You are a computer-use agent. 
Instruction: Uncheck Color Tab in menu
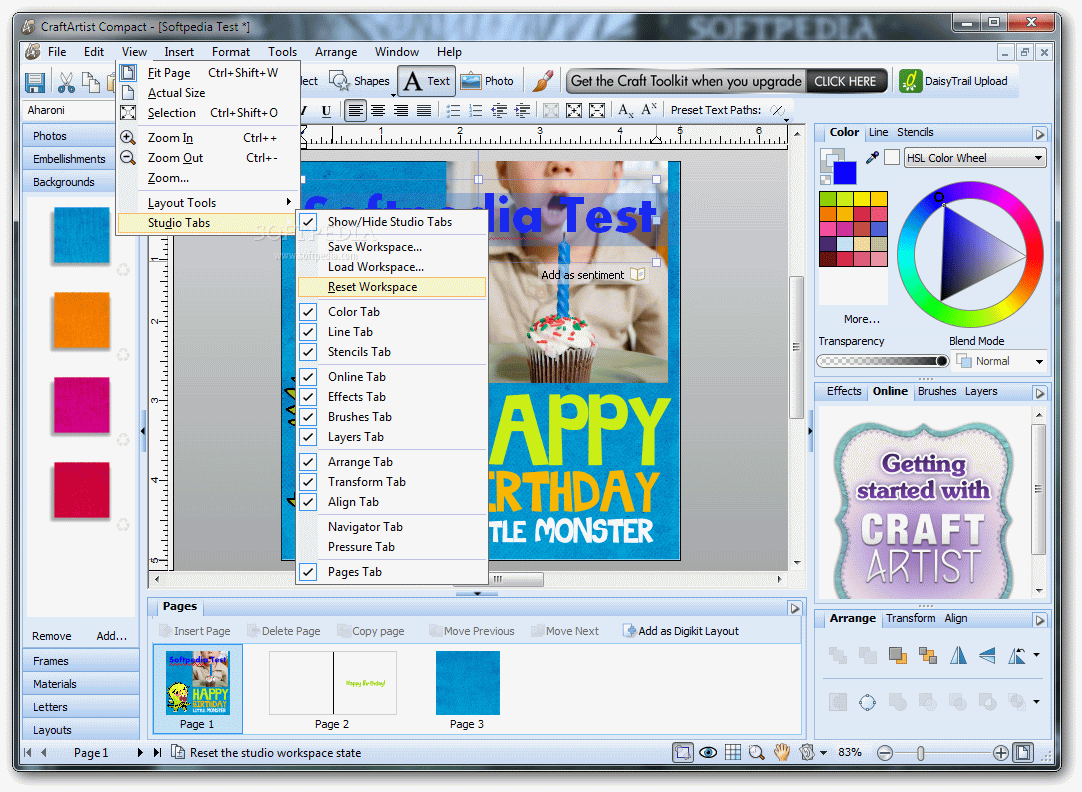pos(308,312)
